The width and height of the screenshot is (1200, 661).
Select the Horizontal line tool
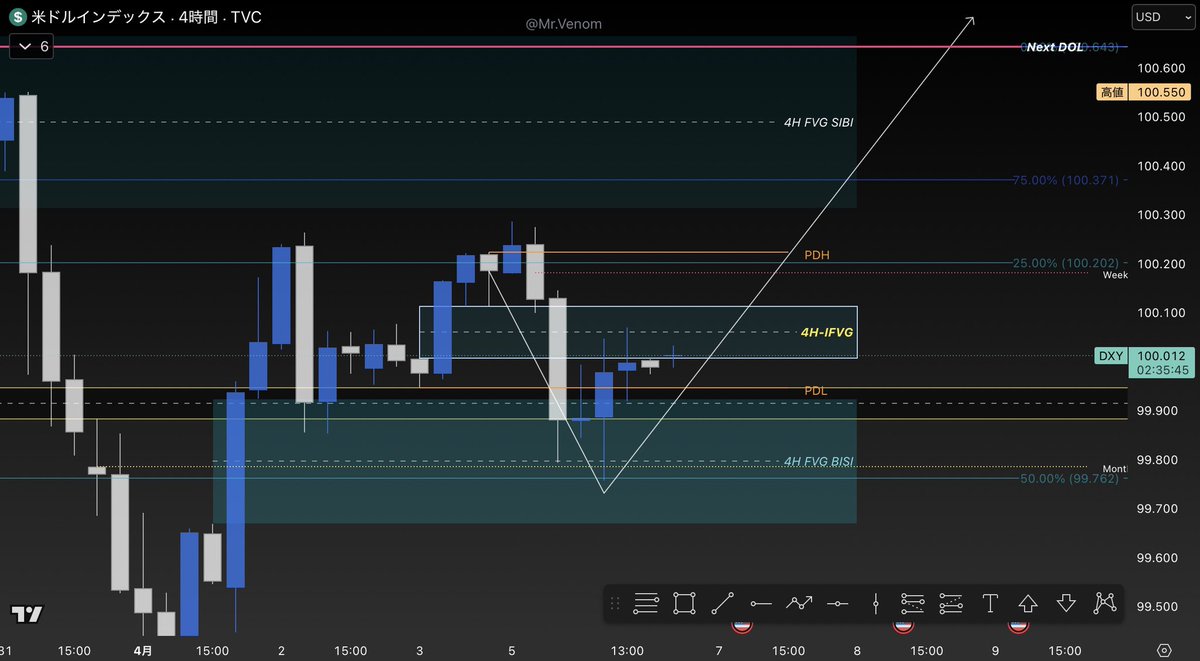(x=837, y=603)
